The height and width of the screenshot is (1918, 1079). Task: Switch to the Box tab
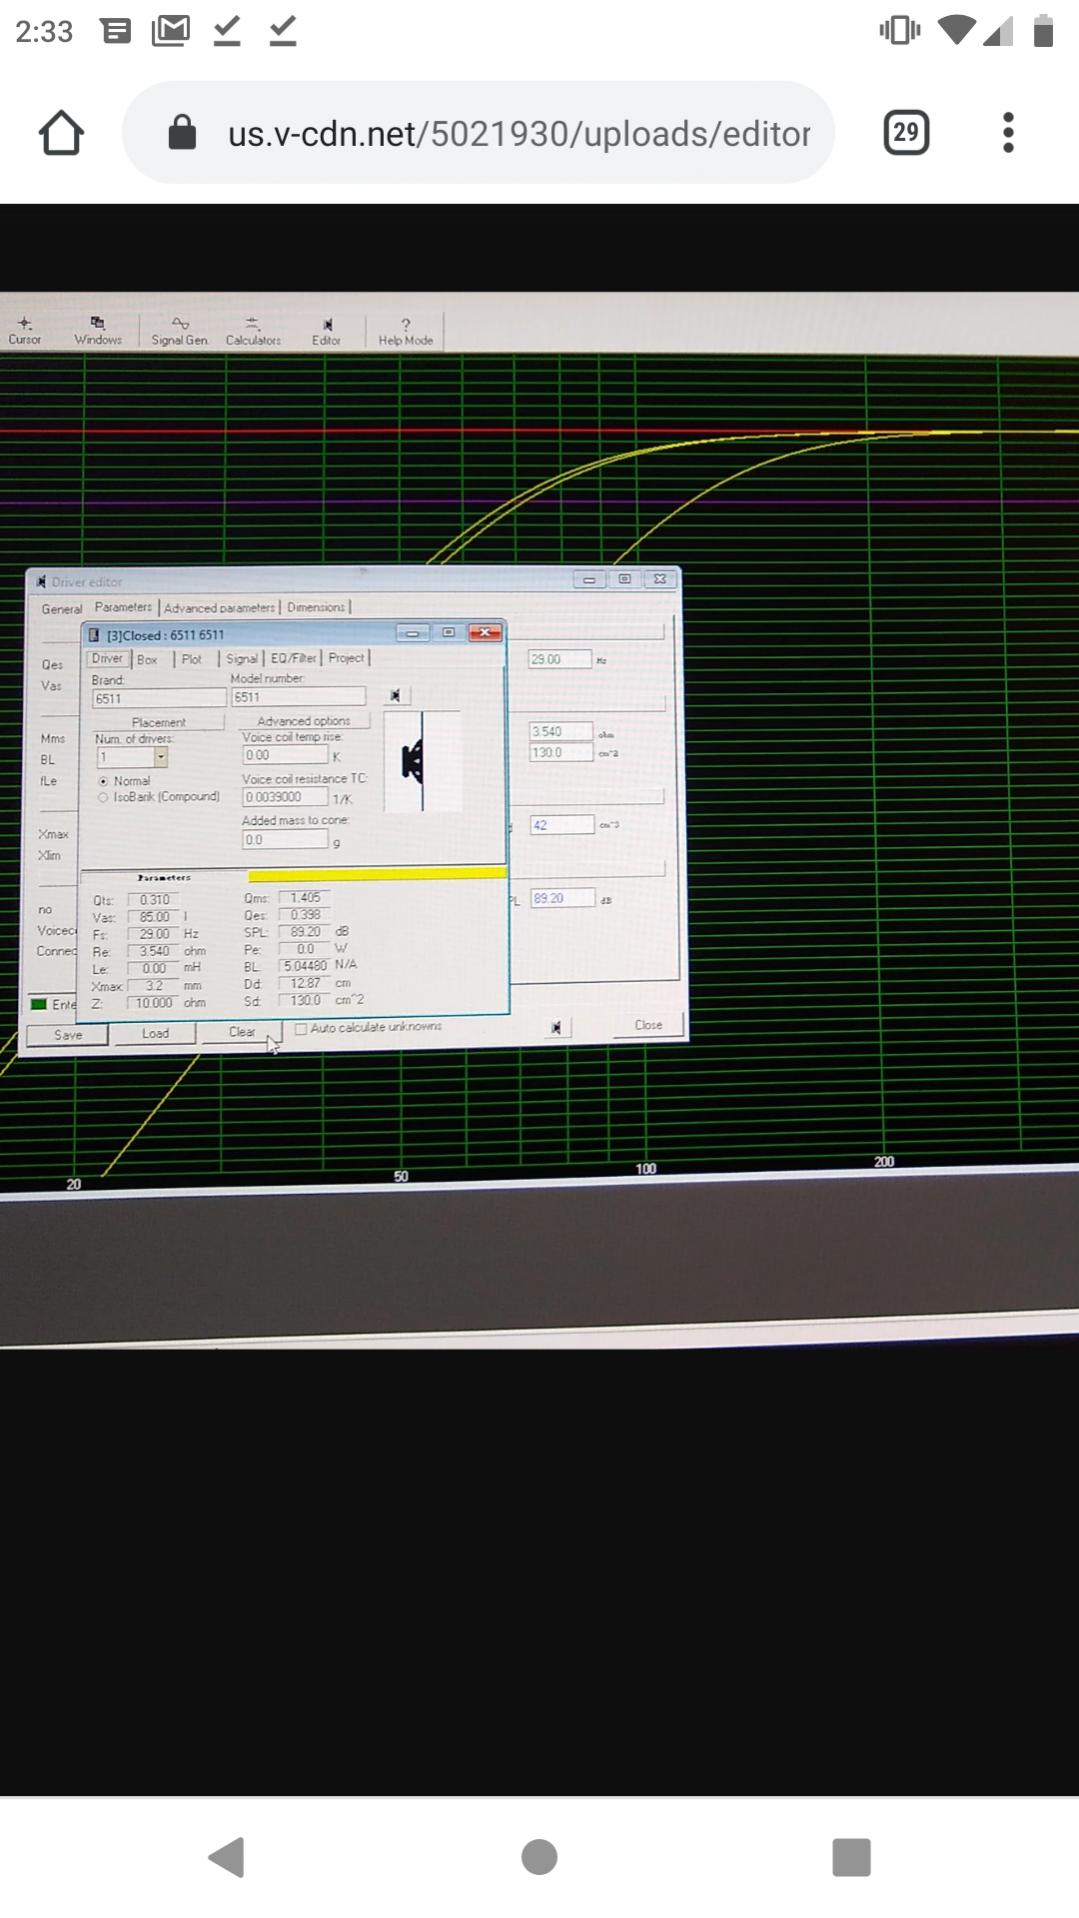pyautogui.click(x=147, y=659)
